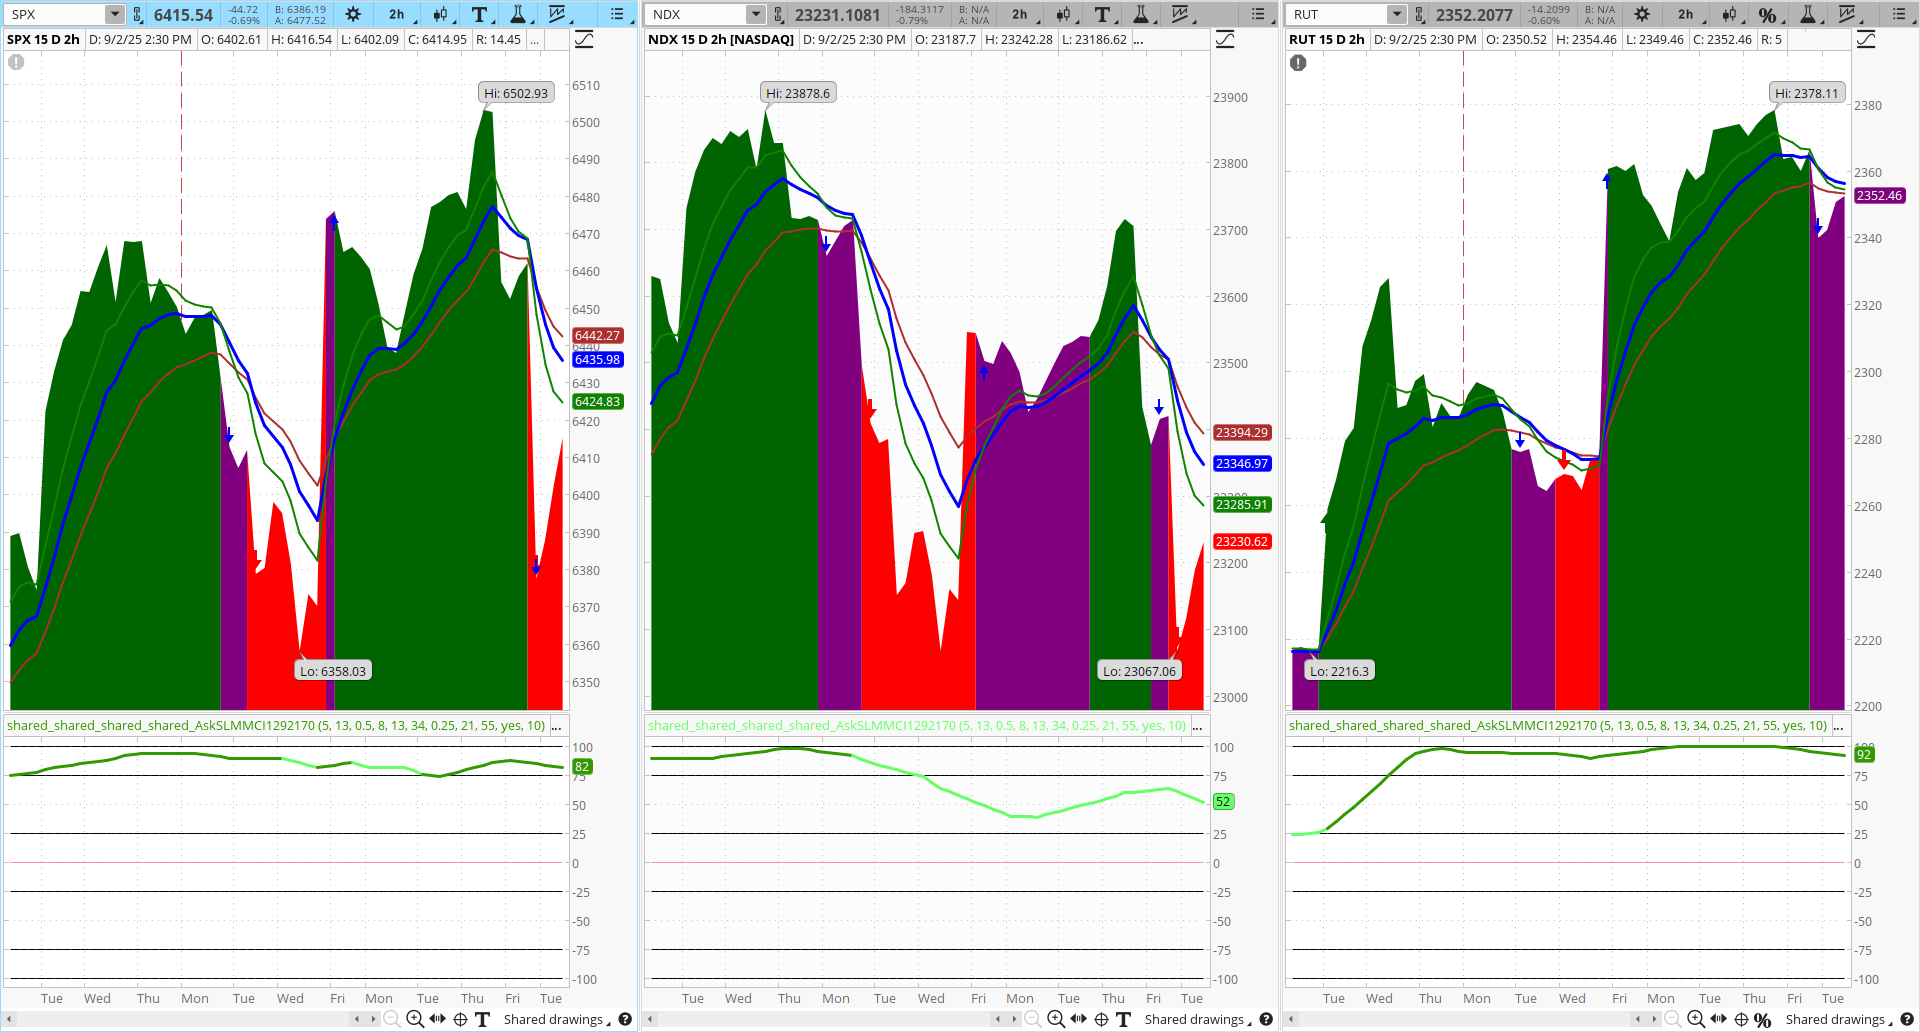Toggle the warning badge on the SPX chart

pos(16,62)
